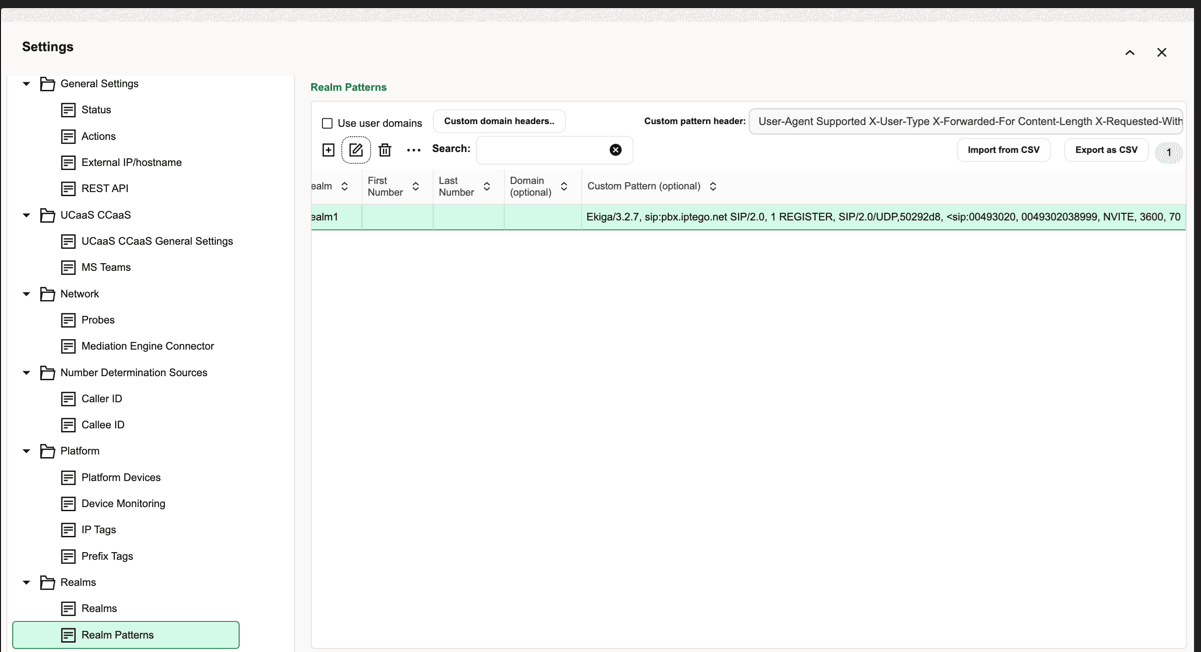Enable the Use user domains checkbox
Screen dimensions: 1201x652
tap(326, 122)
